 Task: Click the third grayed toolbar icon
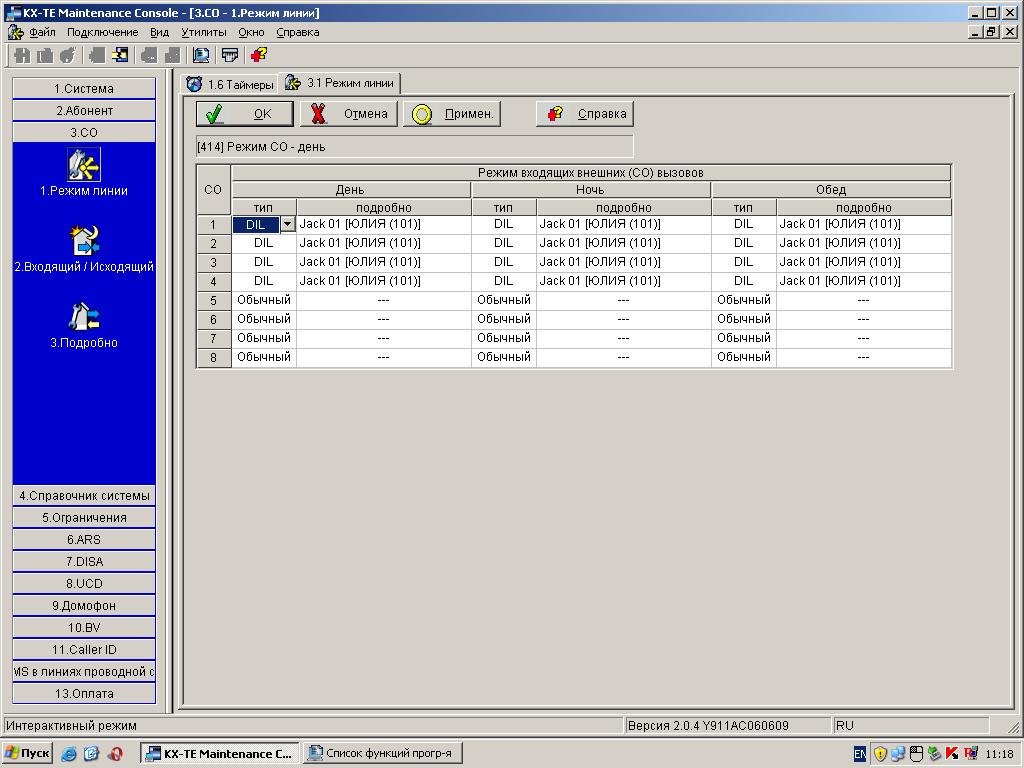[68, 56]
